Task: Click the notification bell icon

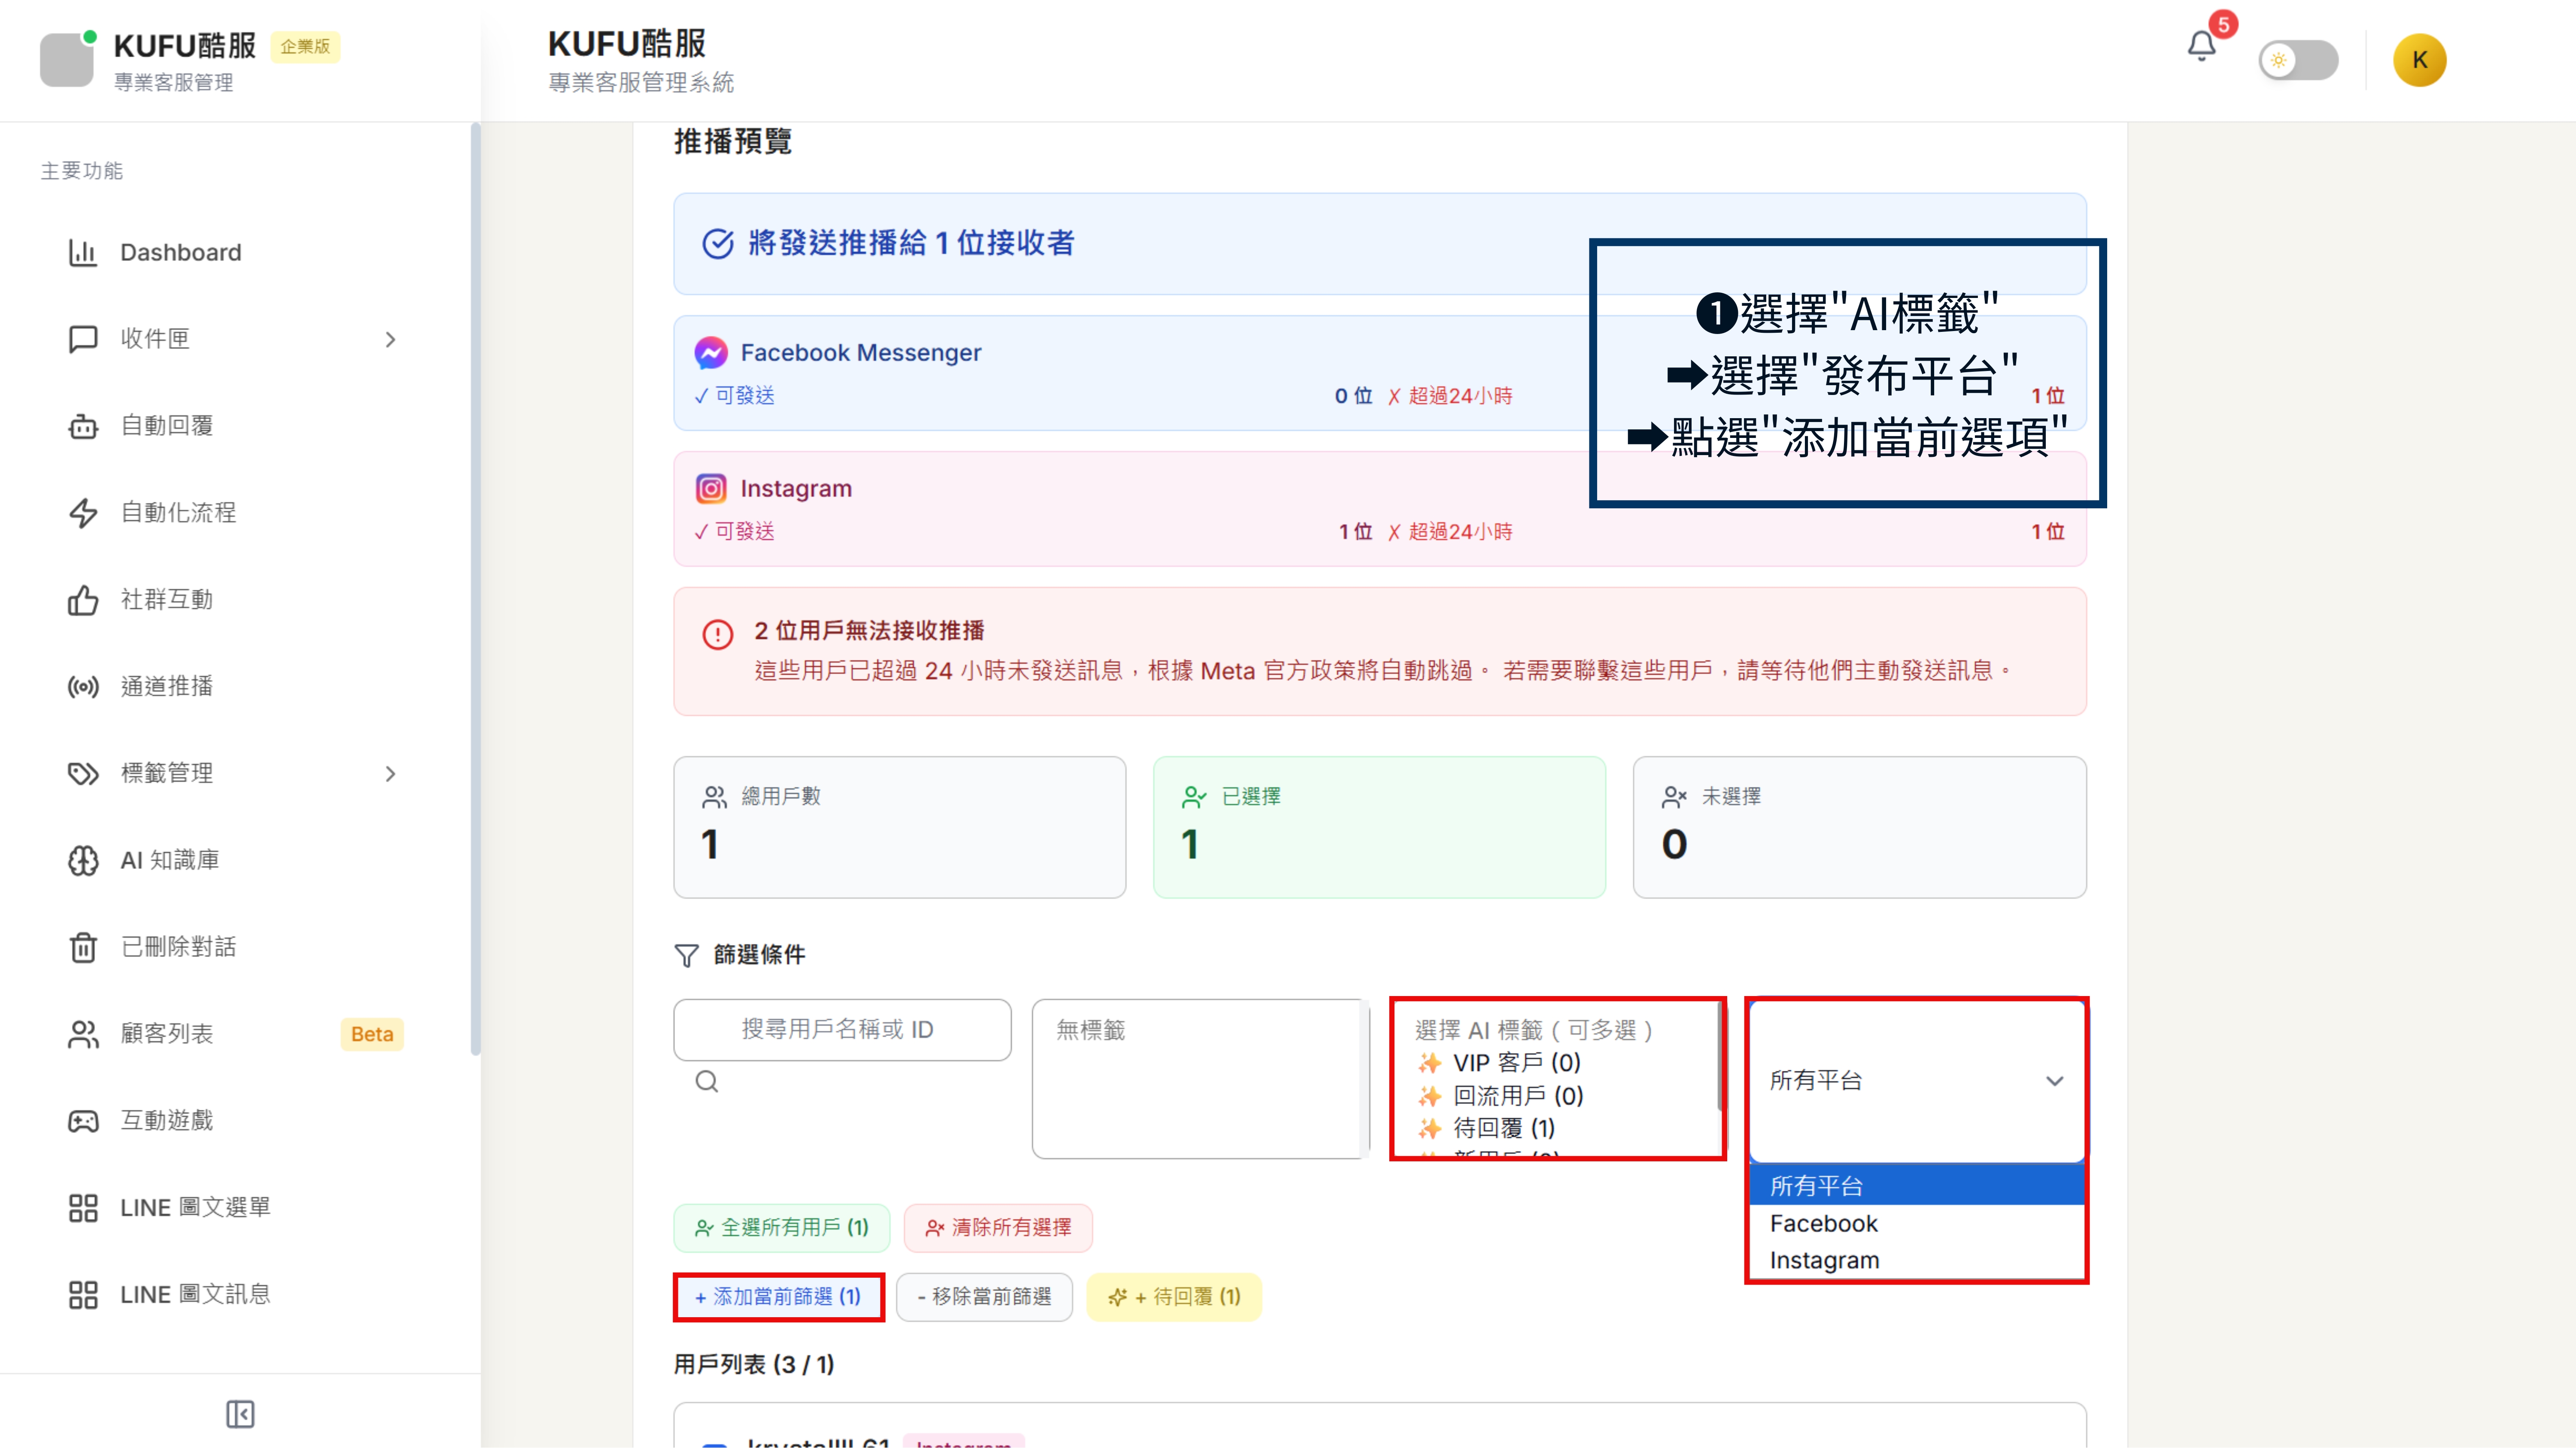Action: click(2201, 46)
